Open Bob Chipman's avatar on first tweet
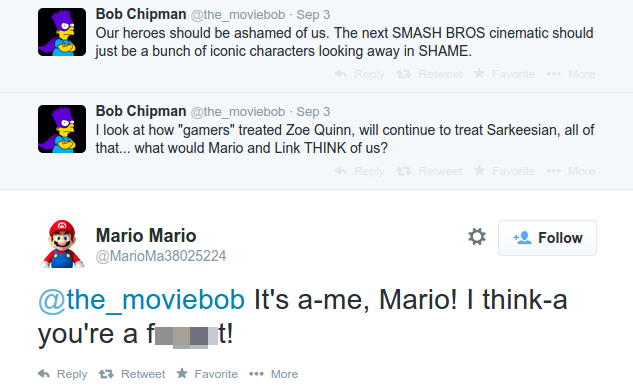Screen dimensions: 633x388 [x=62, y=32]
